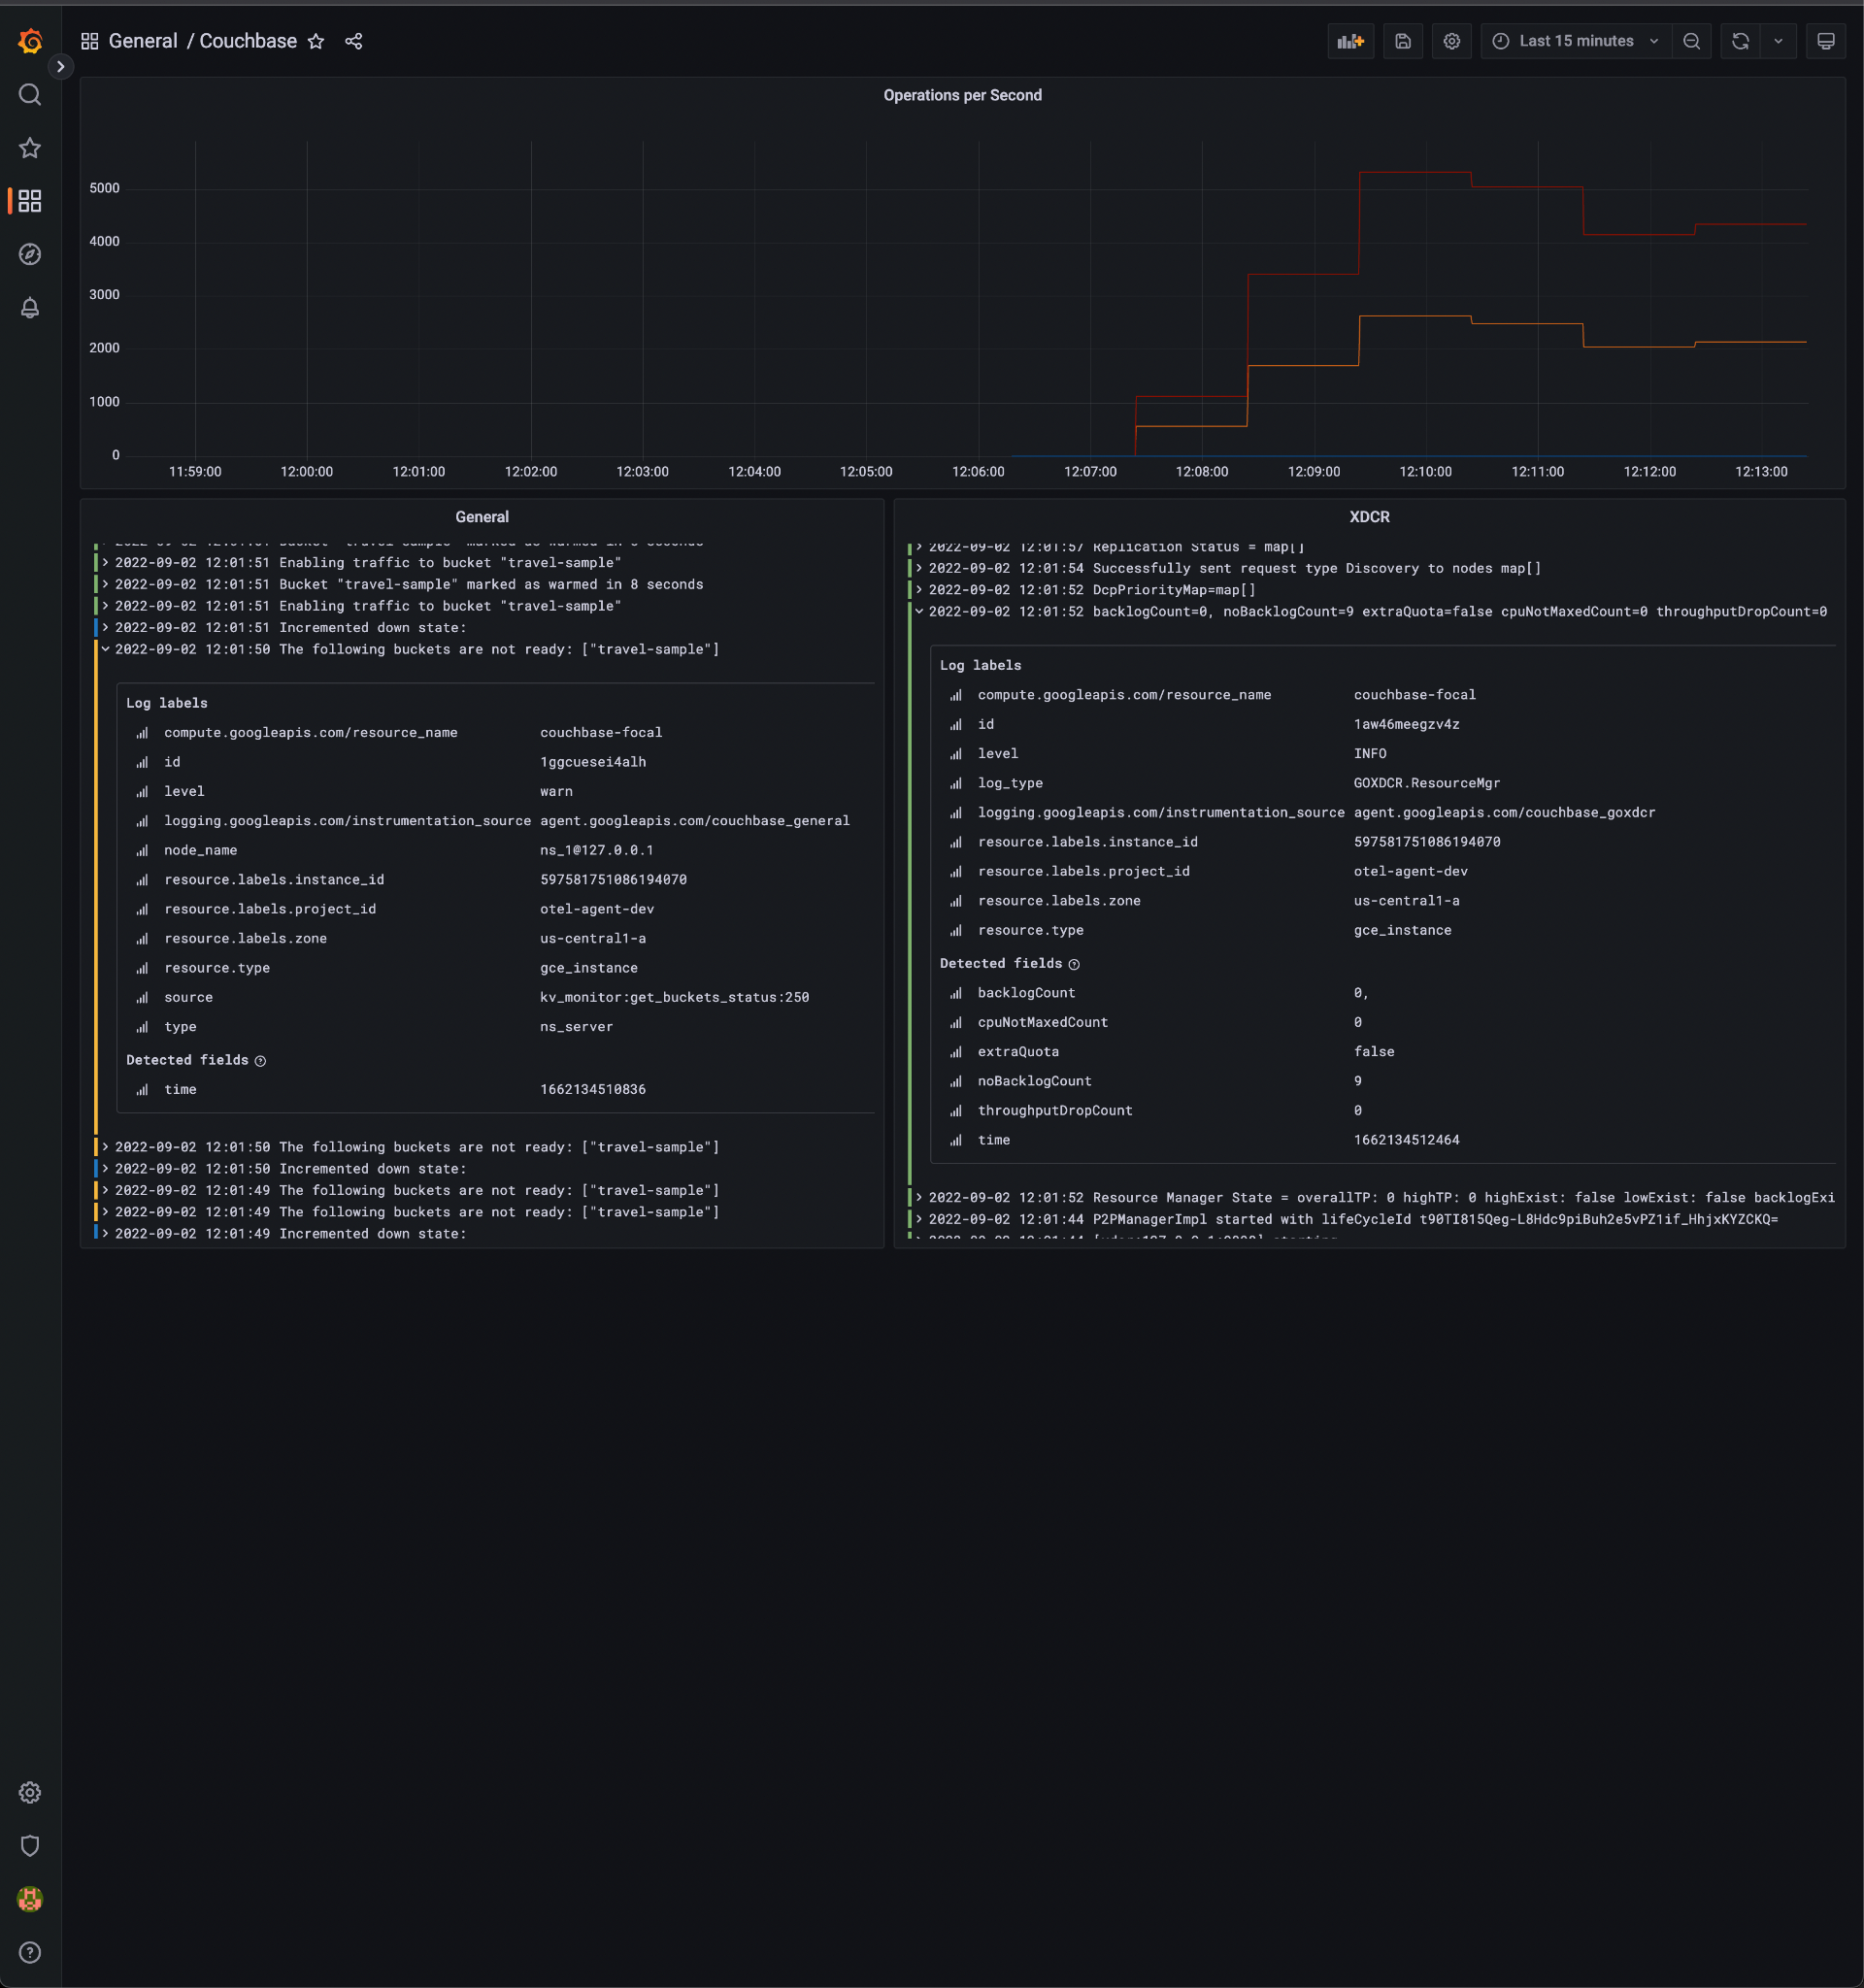Cycle view mode with monitor icon
The image size is (1864, 1988).
click(x=1825, y=41)
